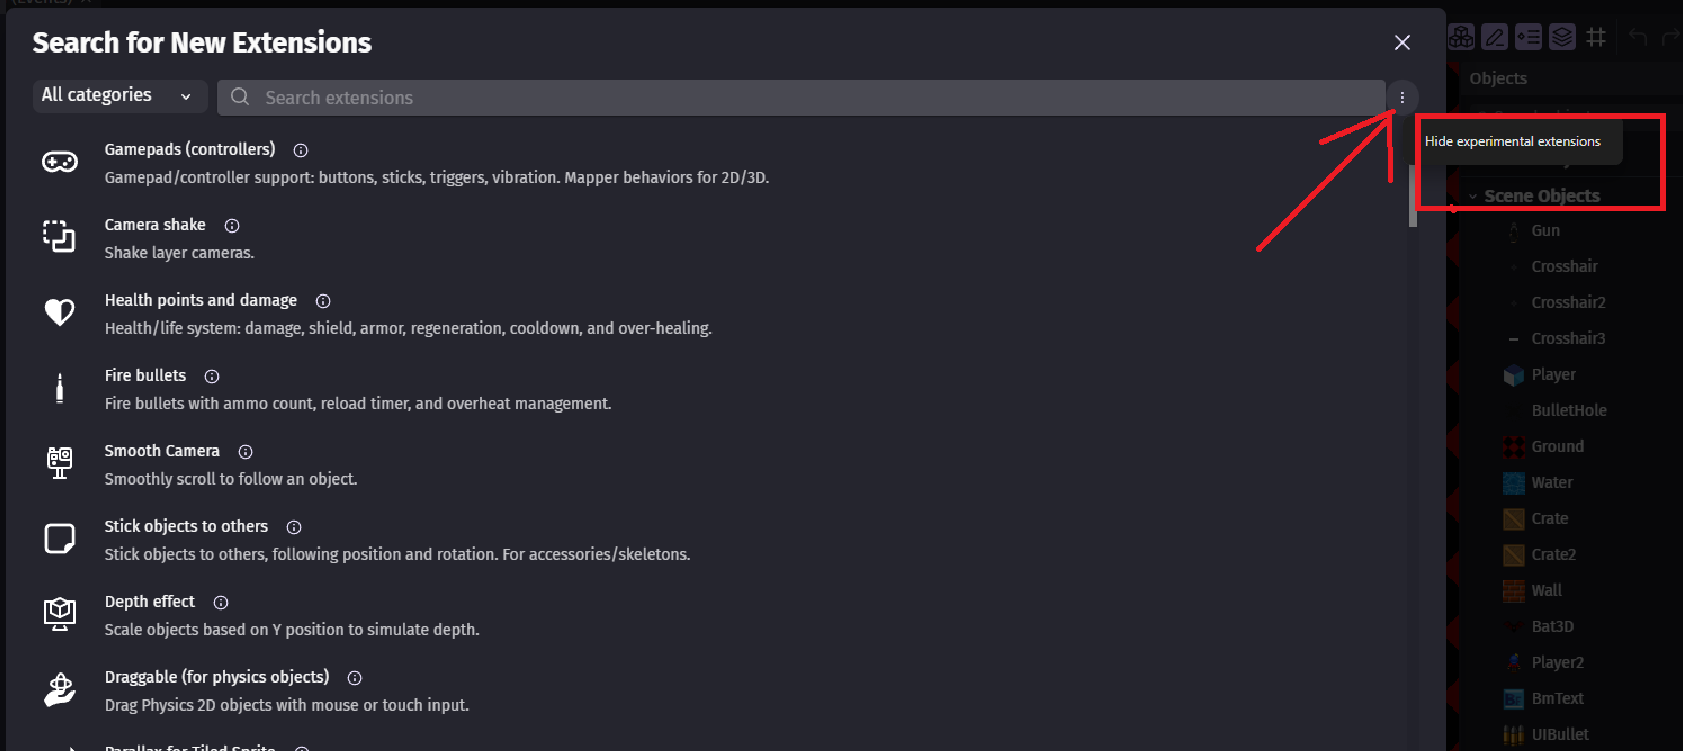Click the Camera shake extension icon
The height and width of the screenshot is (751, 1683).
[x=60, y=237]
